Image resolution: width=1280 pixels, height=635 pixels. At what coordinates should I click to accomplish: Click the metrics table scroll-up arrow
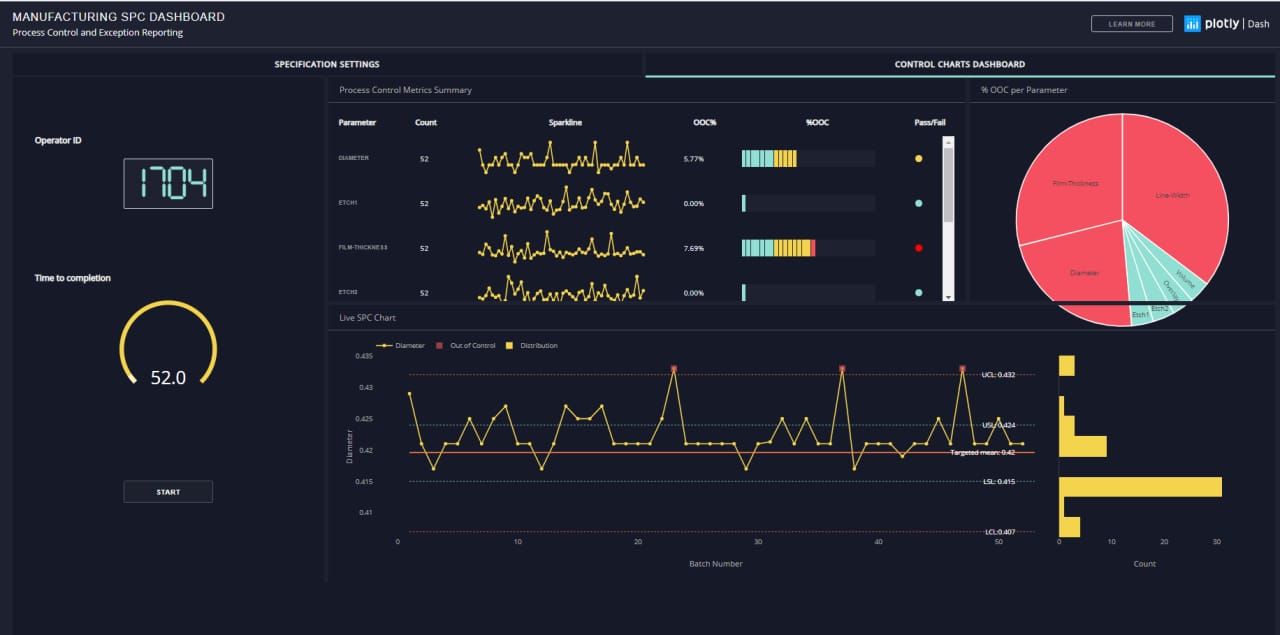(948, 141)
